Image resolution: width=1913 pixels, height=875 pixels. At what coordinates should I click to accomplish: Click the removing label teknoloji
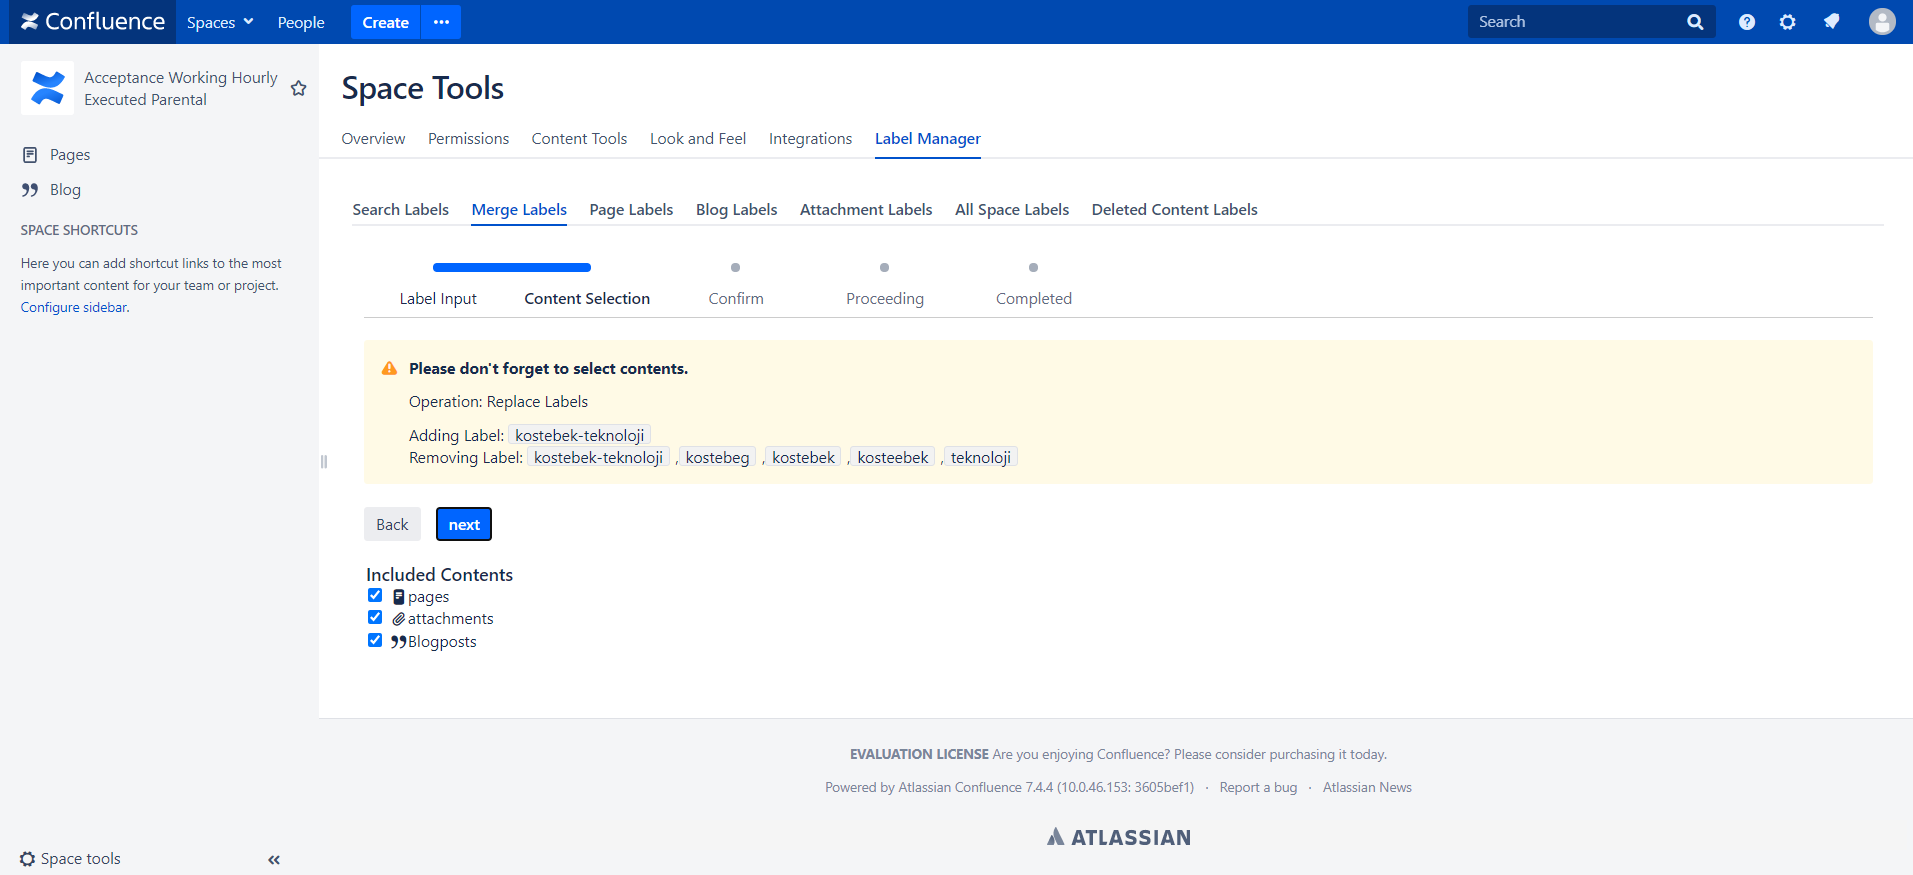point(981,458)
